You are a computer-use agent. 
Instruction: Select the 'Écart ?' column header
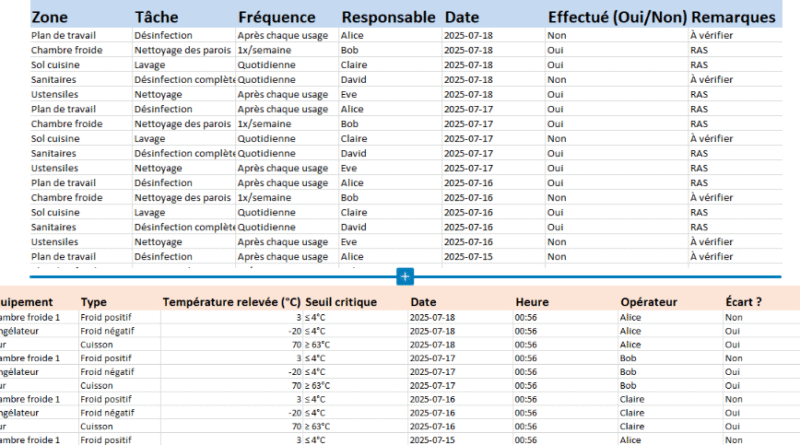[x=743, y=302]
